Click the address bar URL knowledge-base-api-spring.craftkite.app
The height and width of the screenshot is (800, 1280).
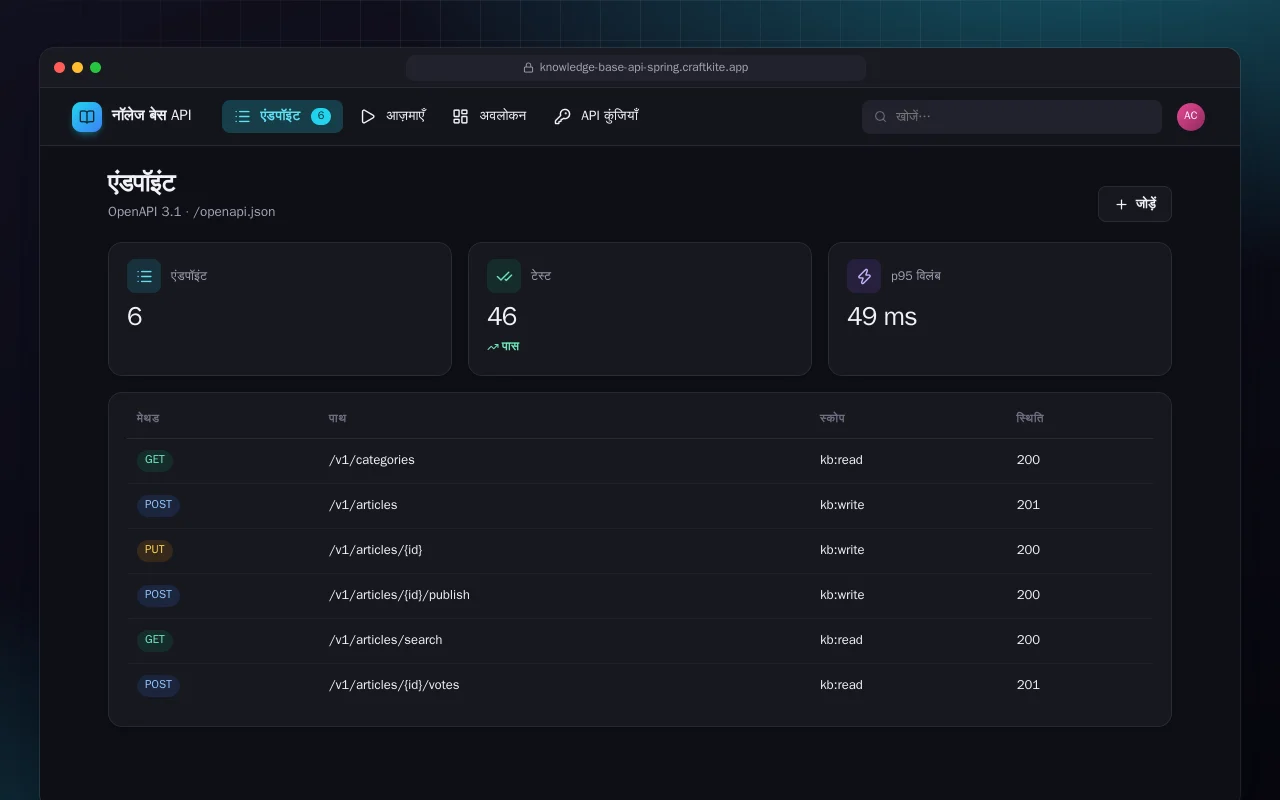click(x=644, y=68)
